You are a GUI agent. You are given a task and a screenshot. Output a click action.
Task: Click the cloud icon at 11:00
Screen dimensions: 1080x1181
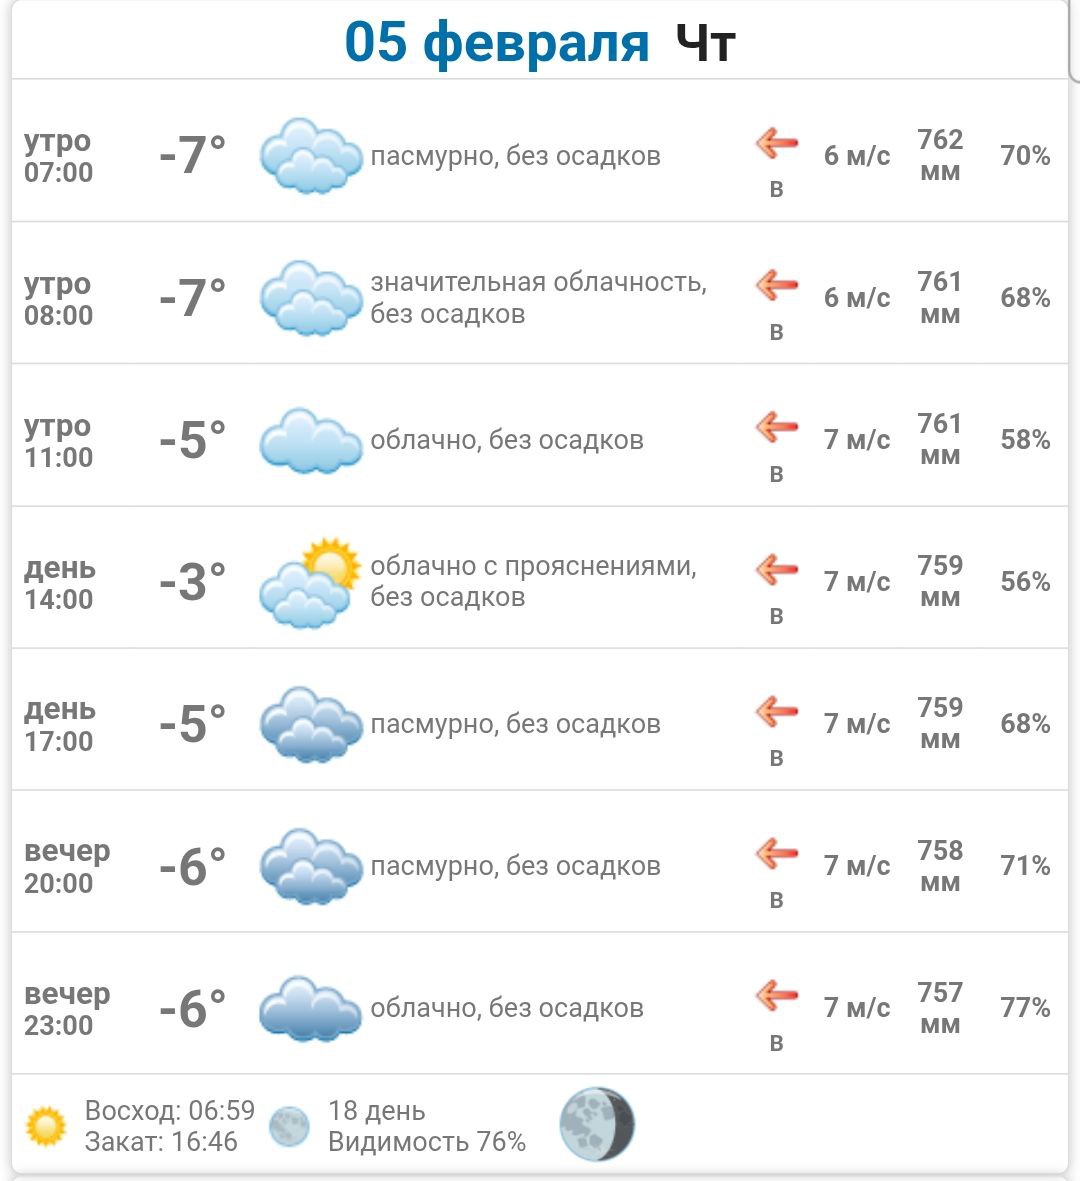pyautogui.click(x=310, y=440)
